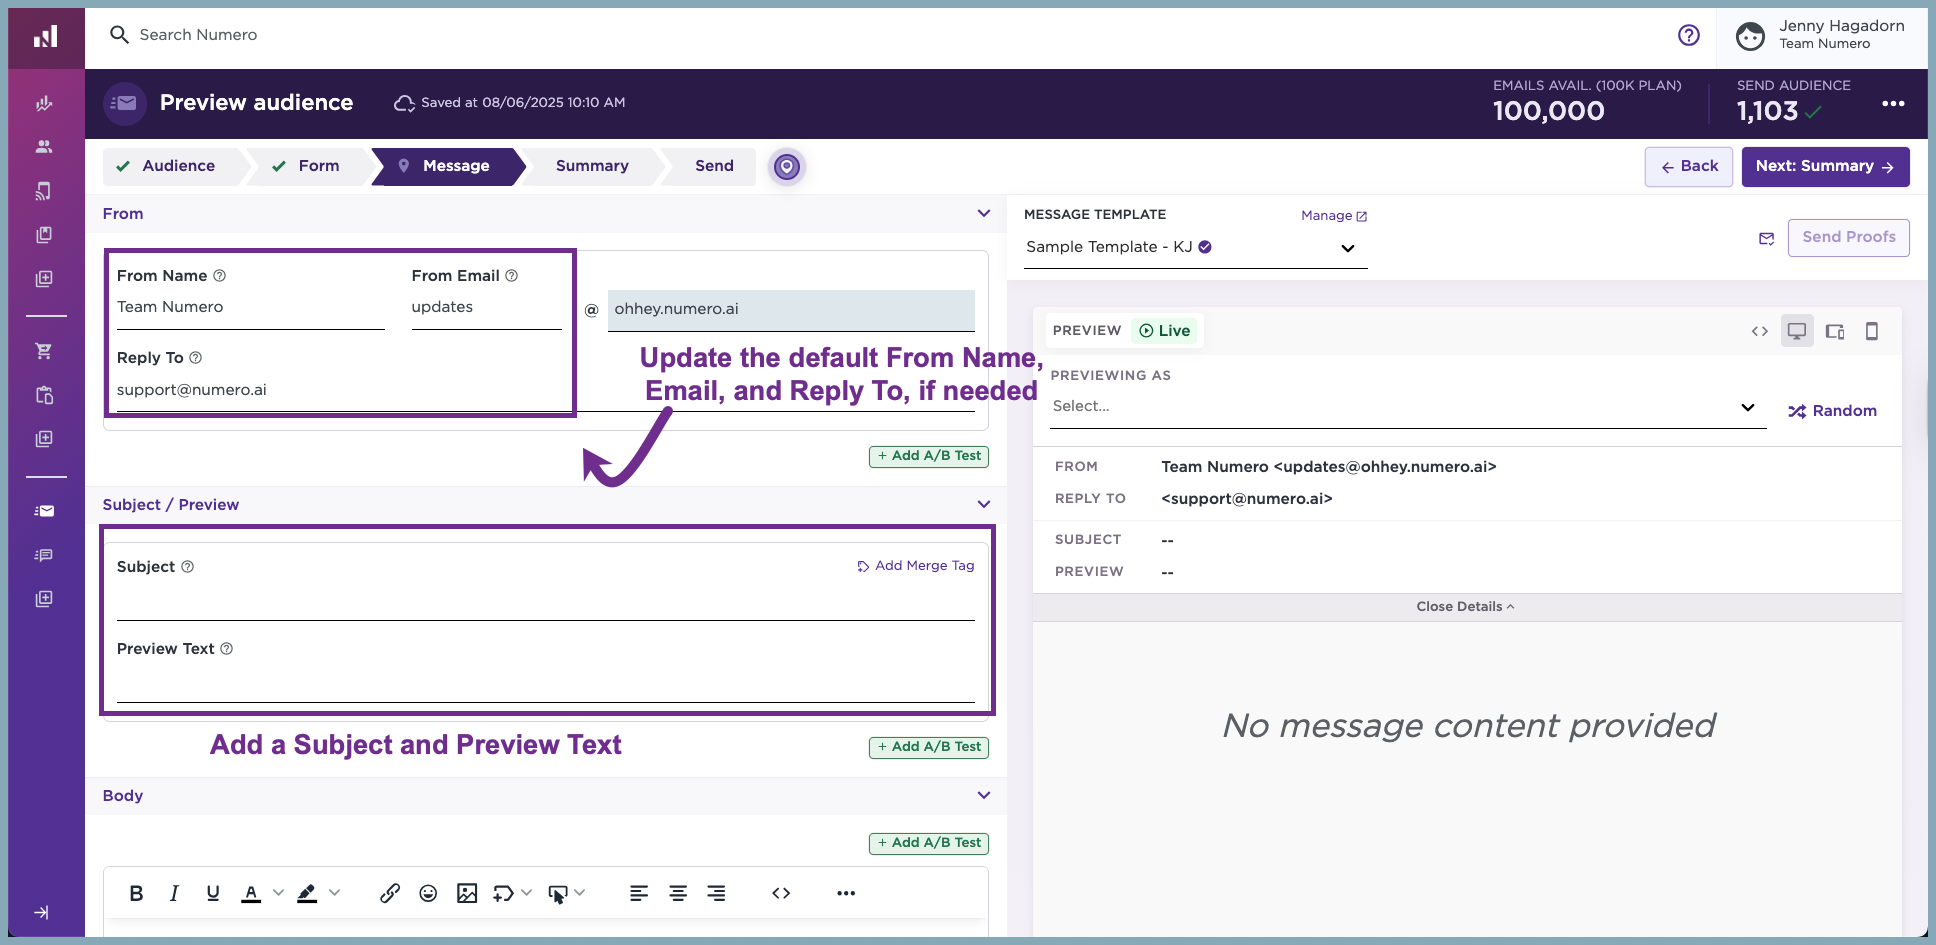Click the Search Numero field
1936x945 pixels.
pos(198,35)
